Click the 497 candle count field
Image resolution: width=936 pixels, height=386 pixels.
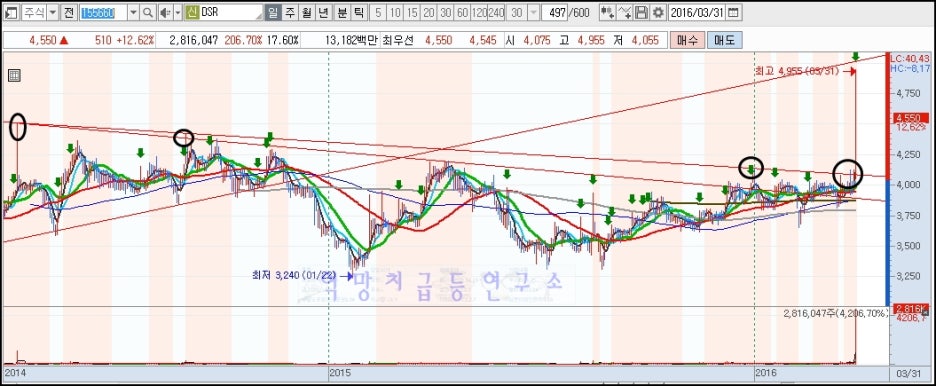[556, 12]
